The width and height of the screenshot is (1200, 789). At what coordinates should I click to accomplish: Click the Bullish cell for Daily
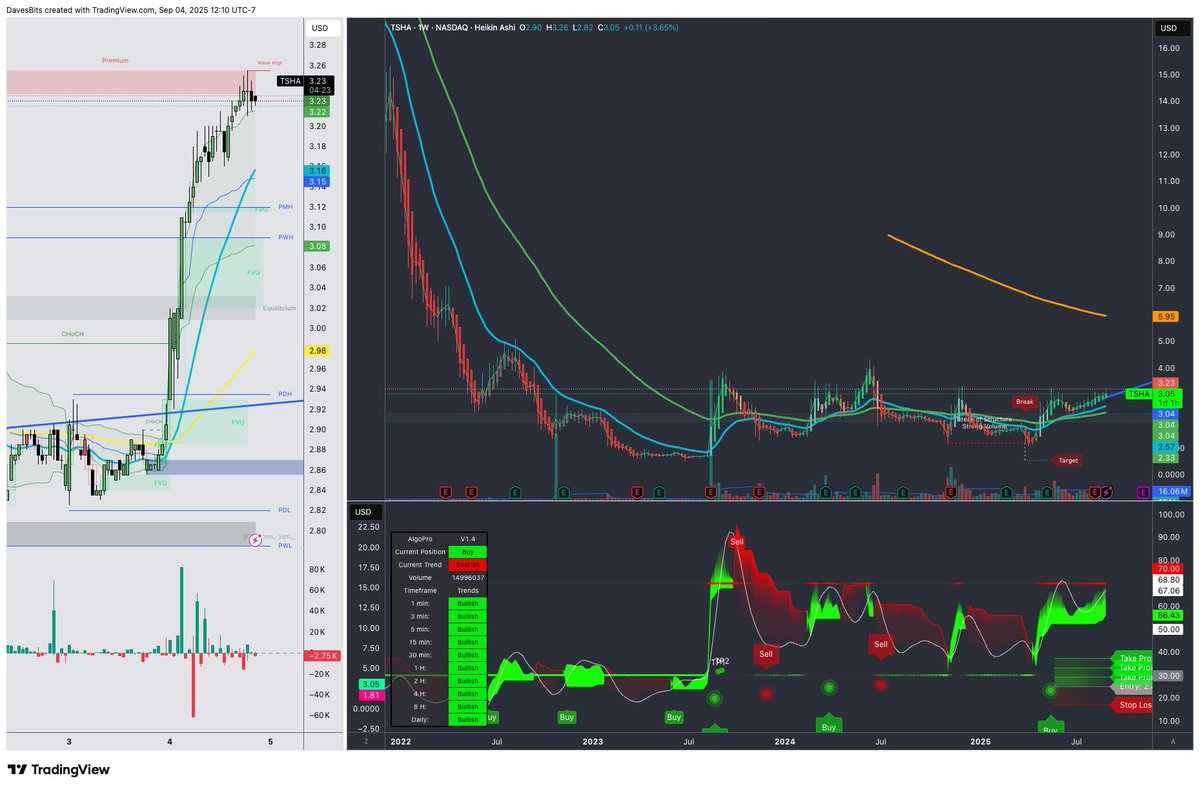tap(468, 719)
